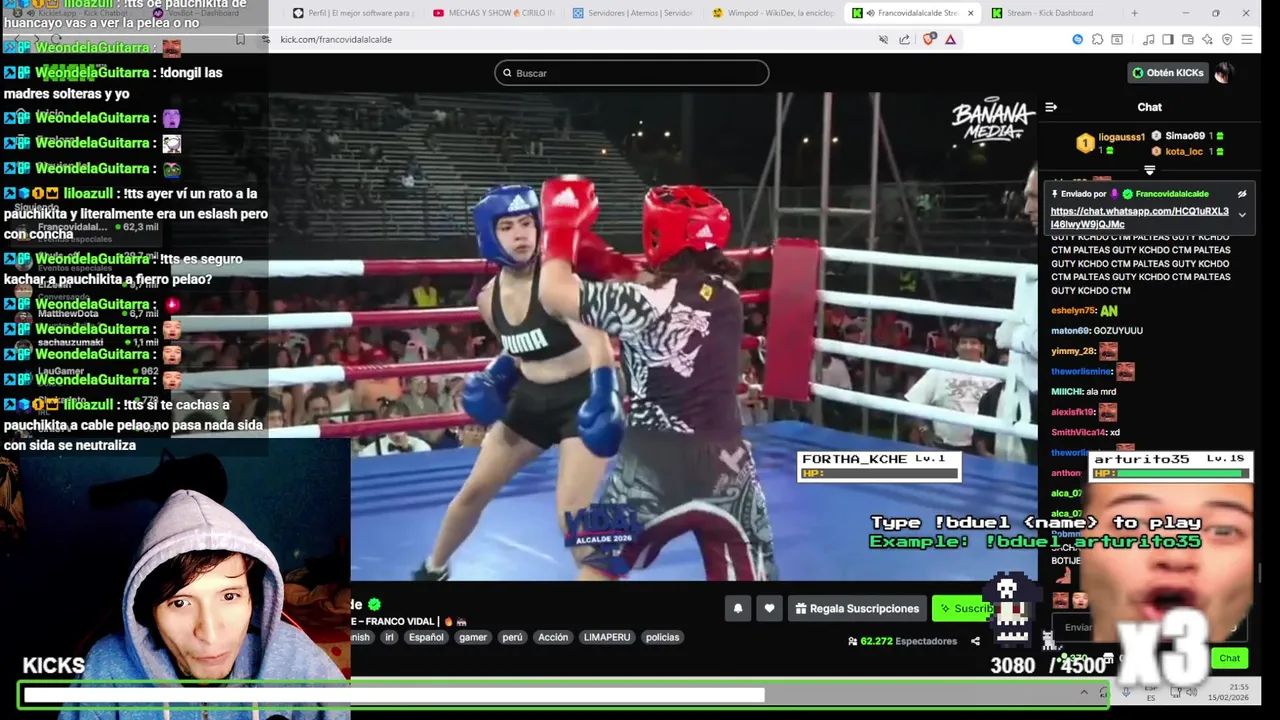1280x720 pixels.
Task: Open a new browser tab
Action: coord(1134,13)
